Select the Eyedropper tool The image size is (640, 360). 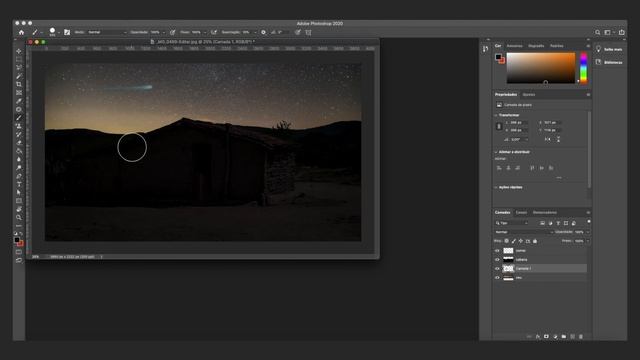(19, 101)
